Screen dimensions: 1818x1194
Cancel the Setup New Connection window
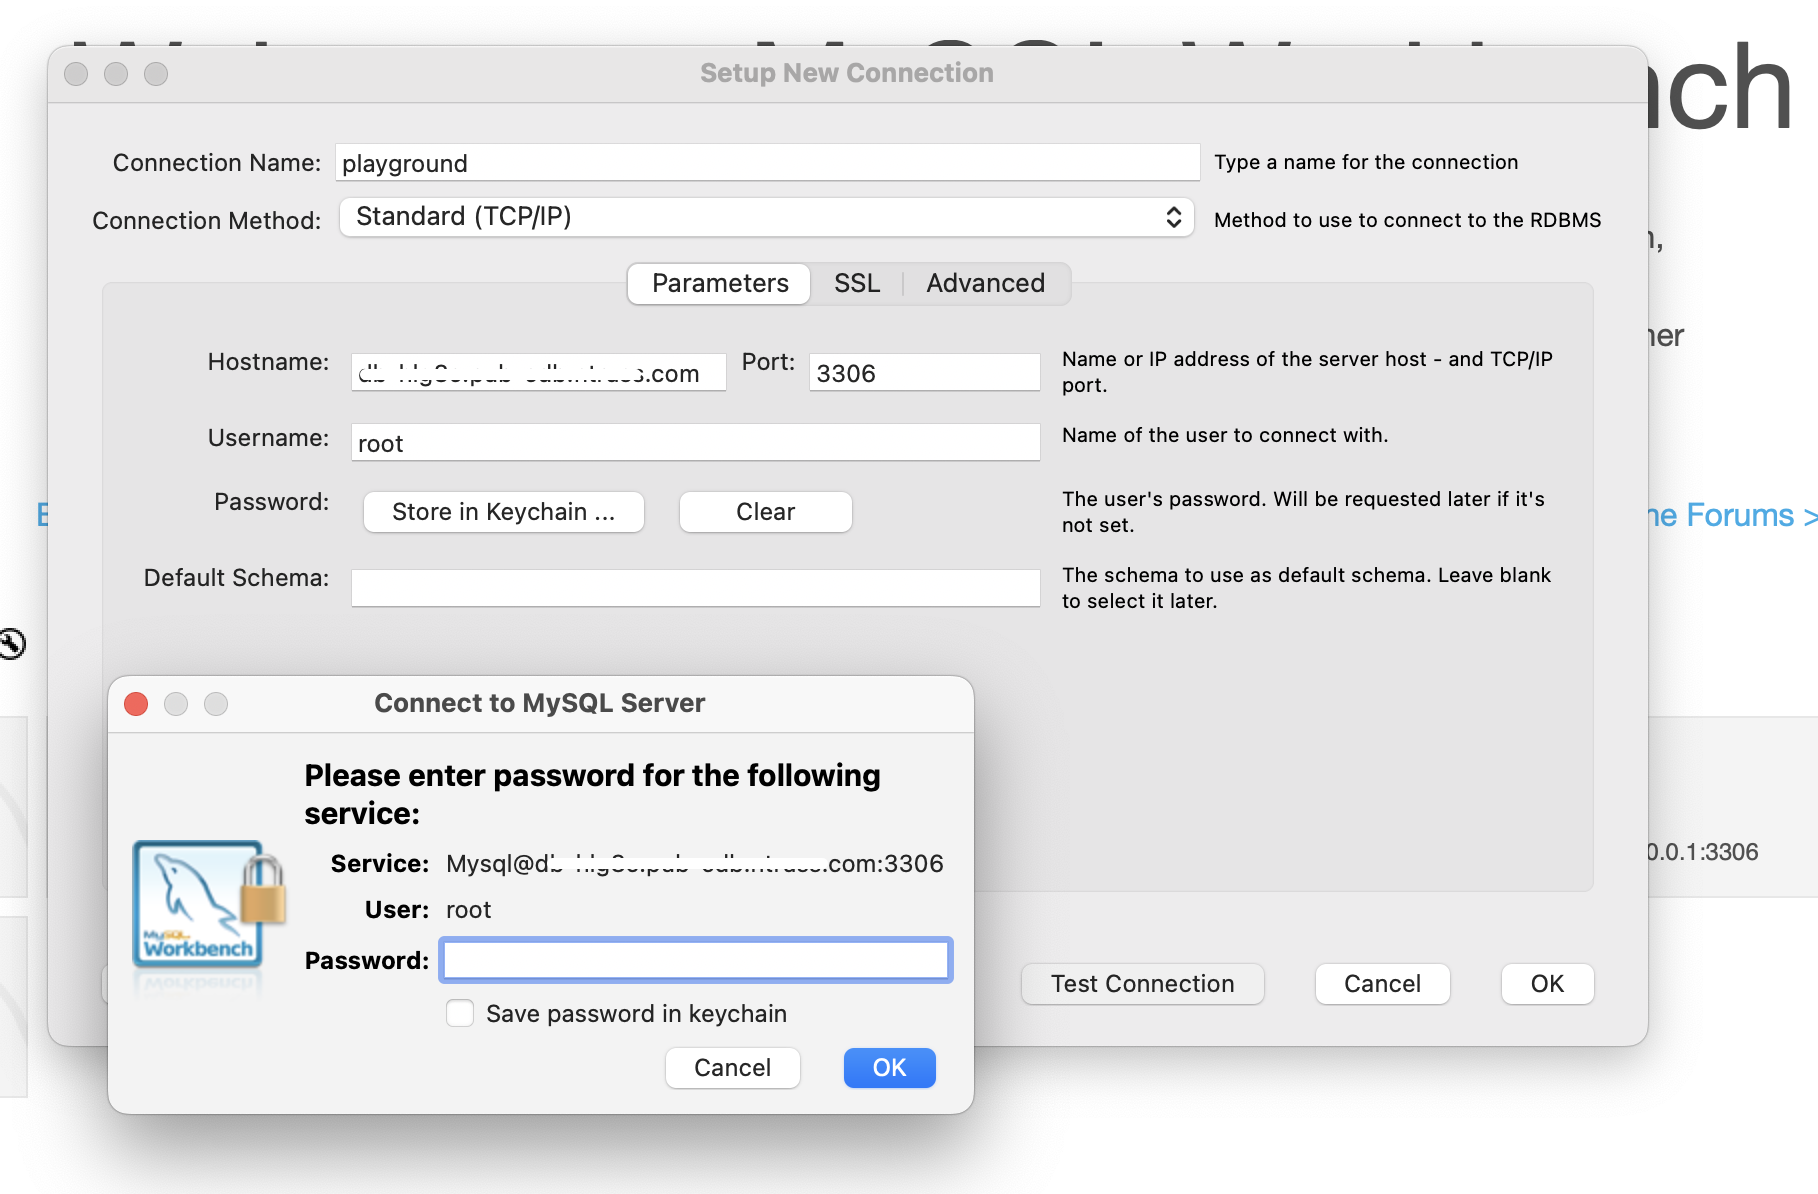tap(1382, 984)
